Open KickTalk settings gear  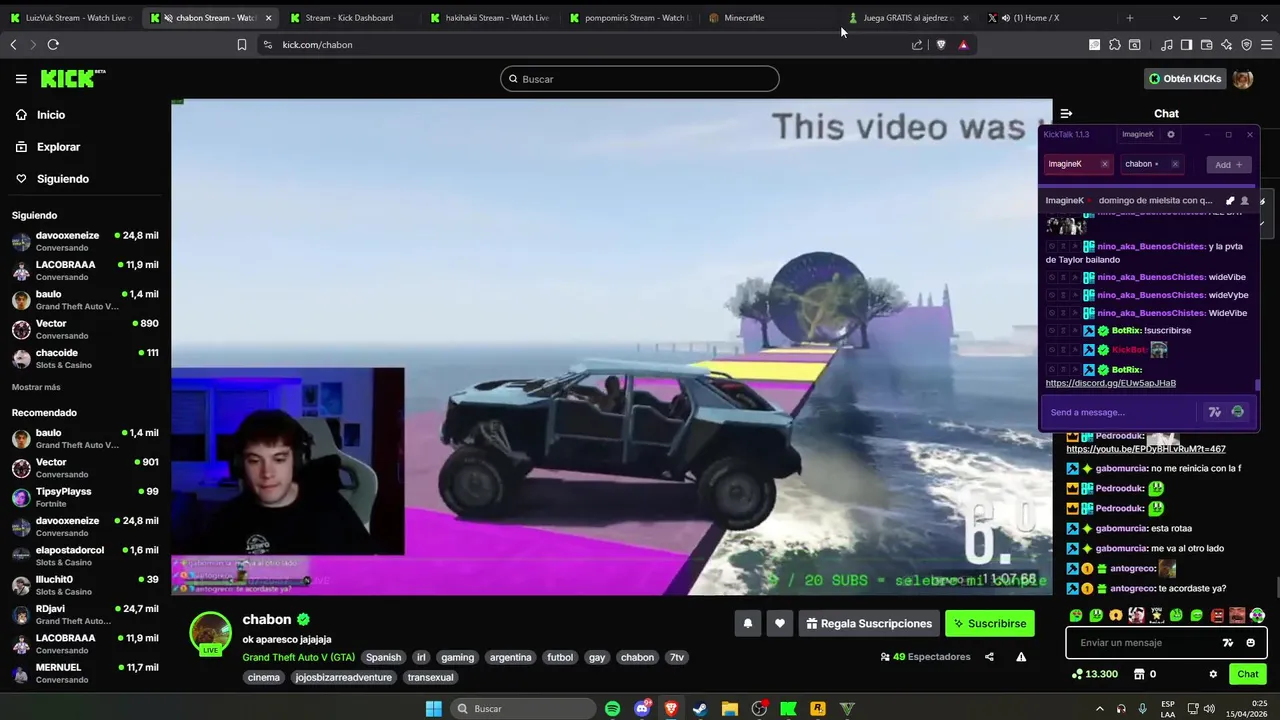[x=1171, y=134]
